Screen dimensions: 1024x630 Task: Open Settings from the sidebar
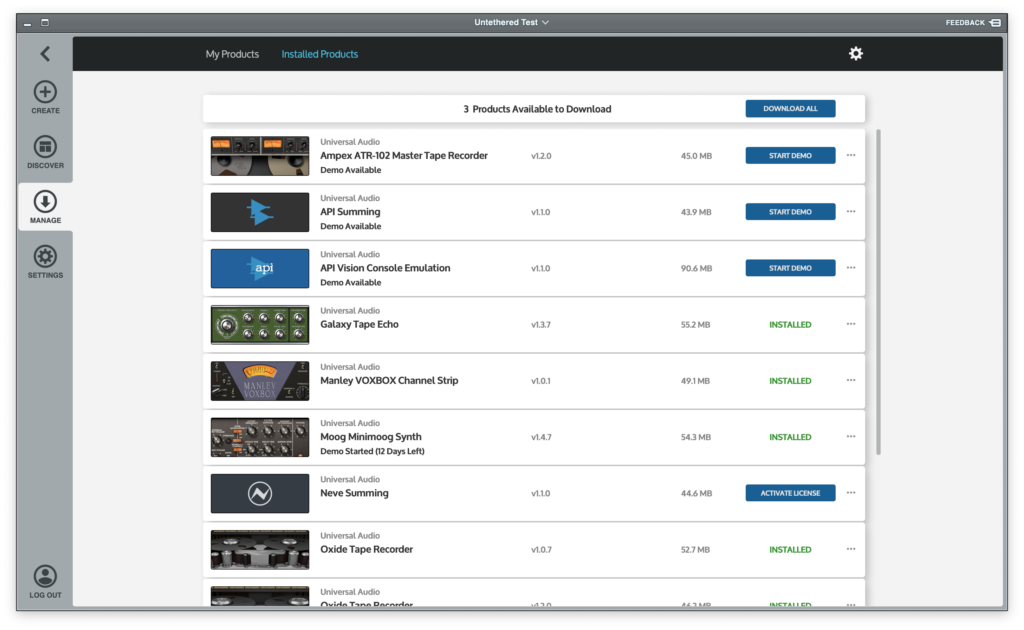pos(45,257)
